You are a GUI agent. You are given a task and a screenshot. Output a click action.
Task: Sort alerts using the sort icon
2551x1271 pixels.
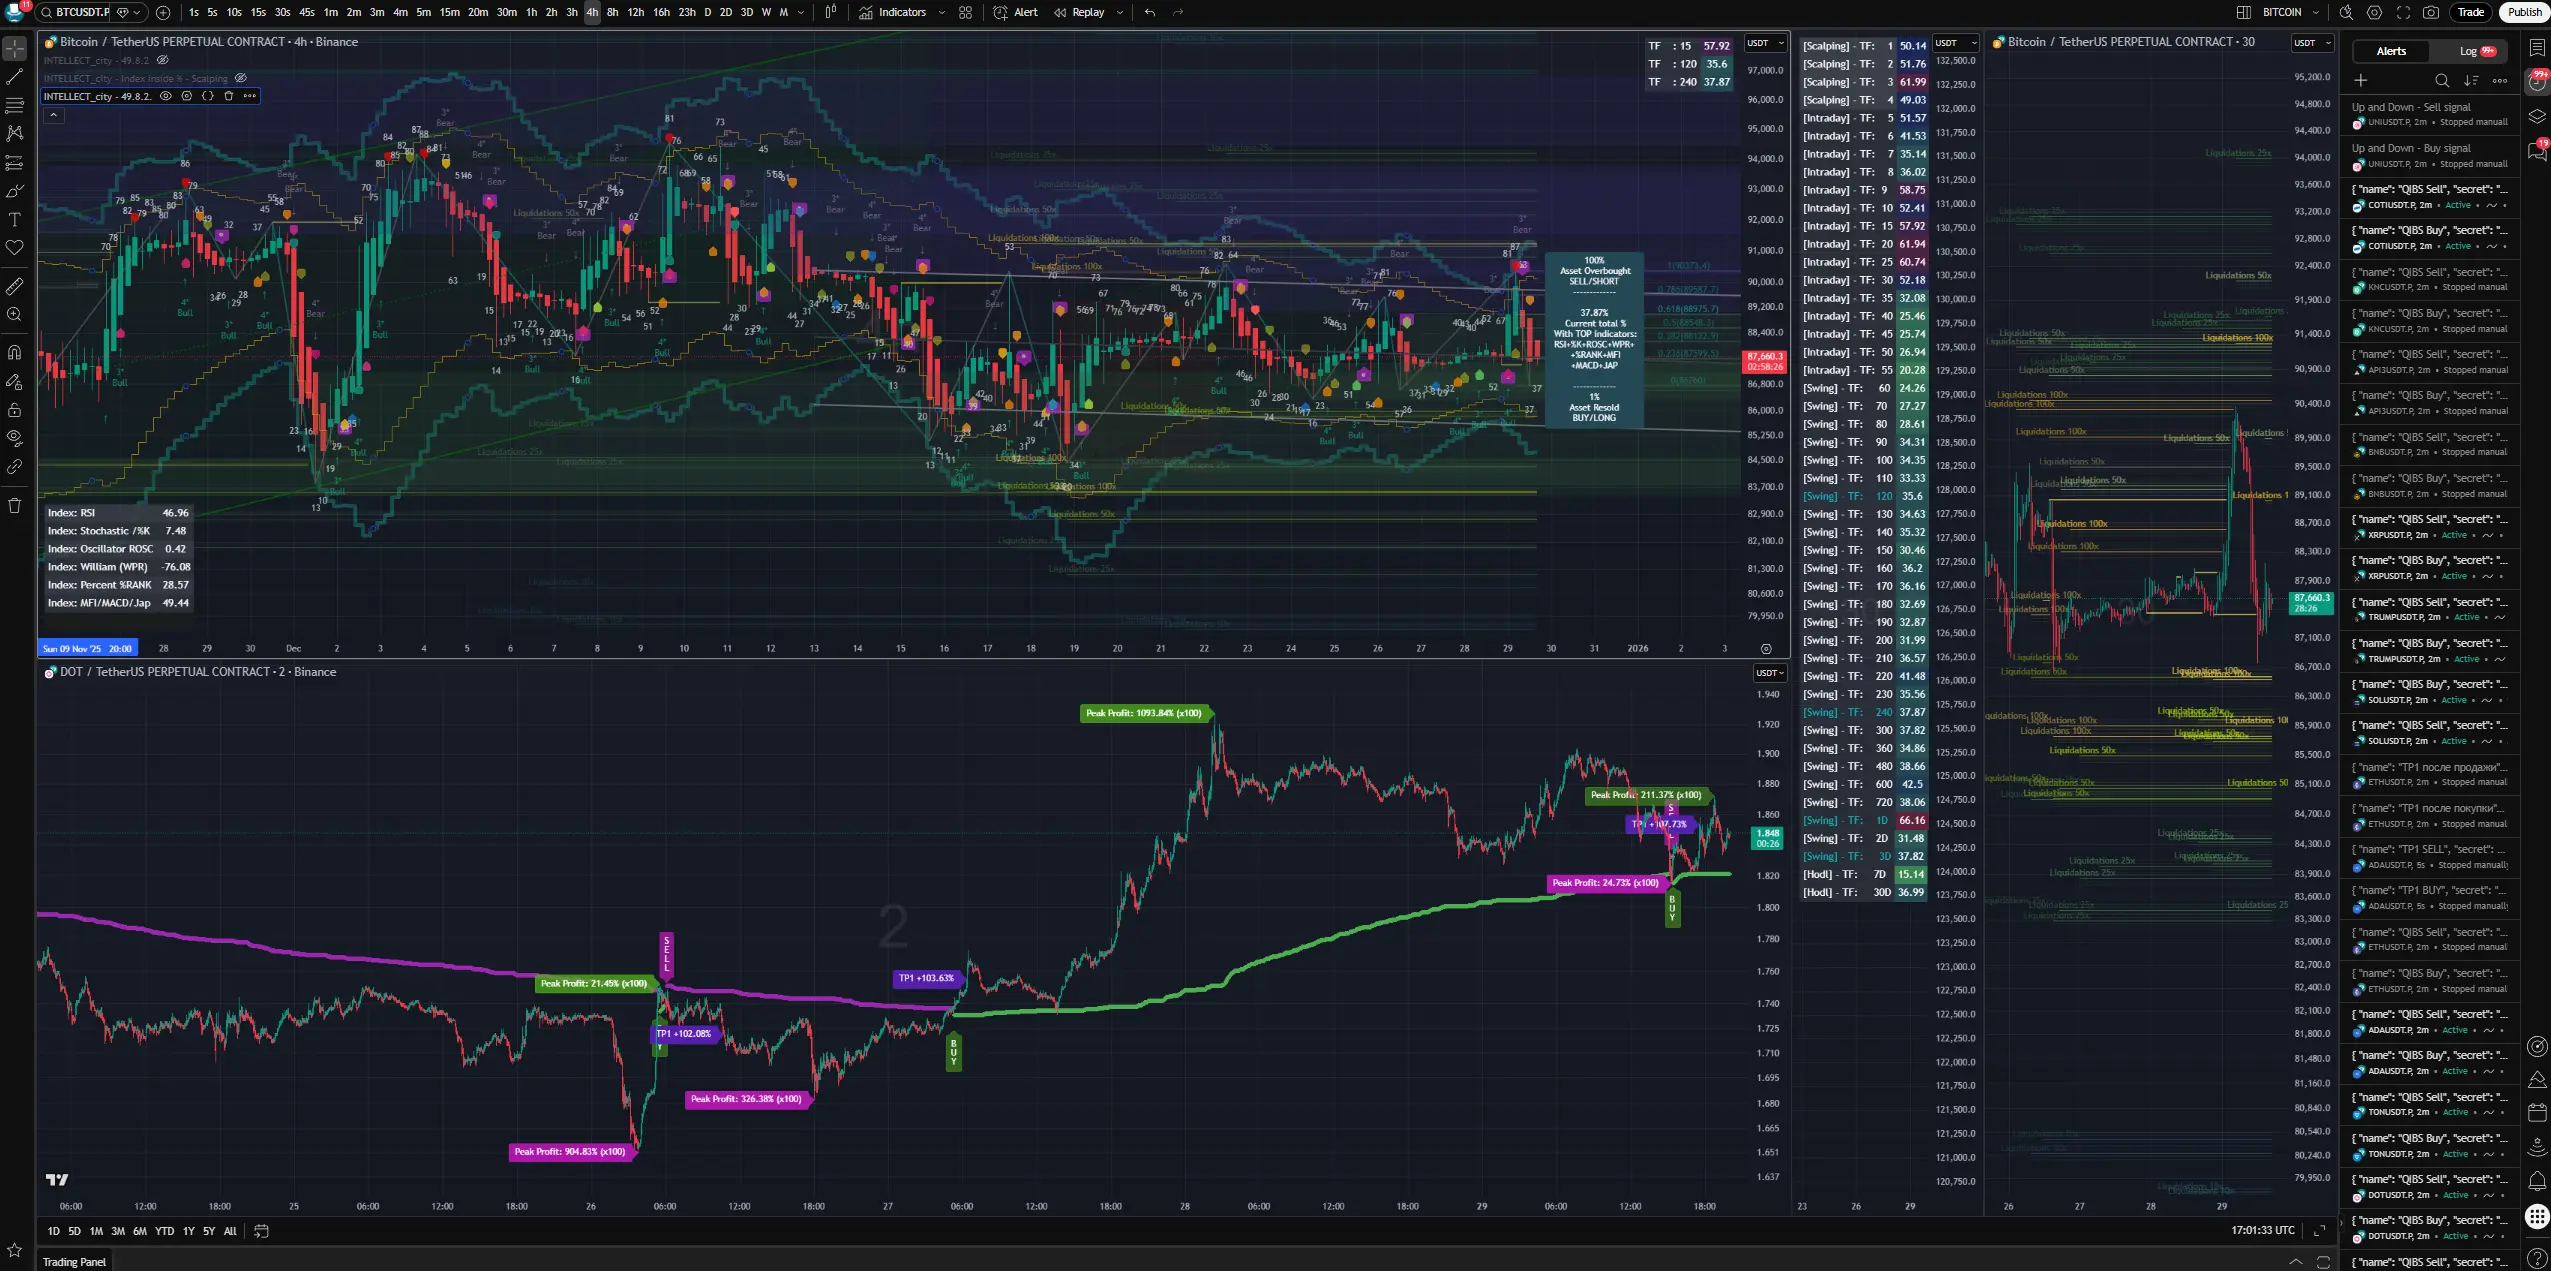(2471, 80)
